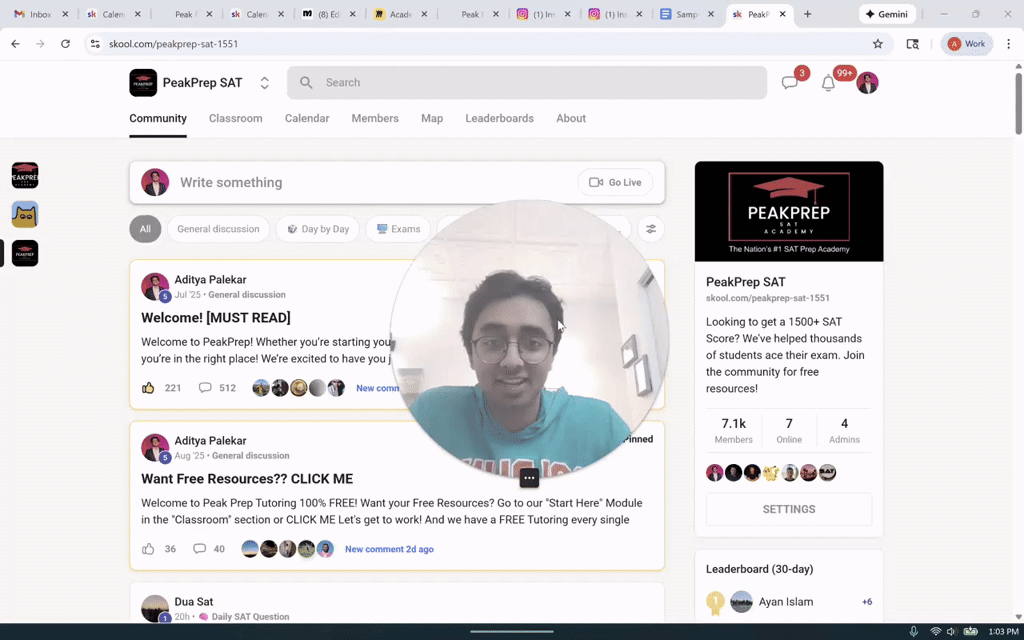View site information icon in address bar
This screenshot has width=1024, height=640.
pyautogui.click(x=95, y=44)
